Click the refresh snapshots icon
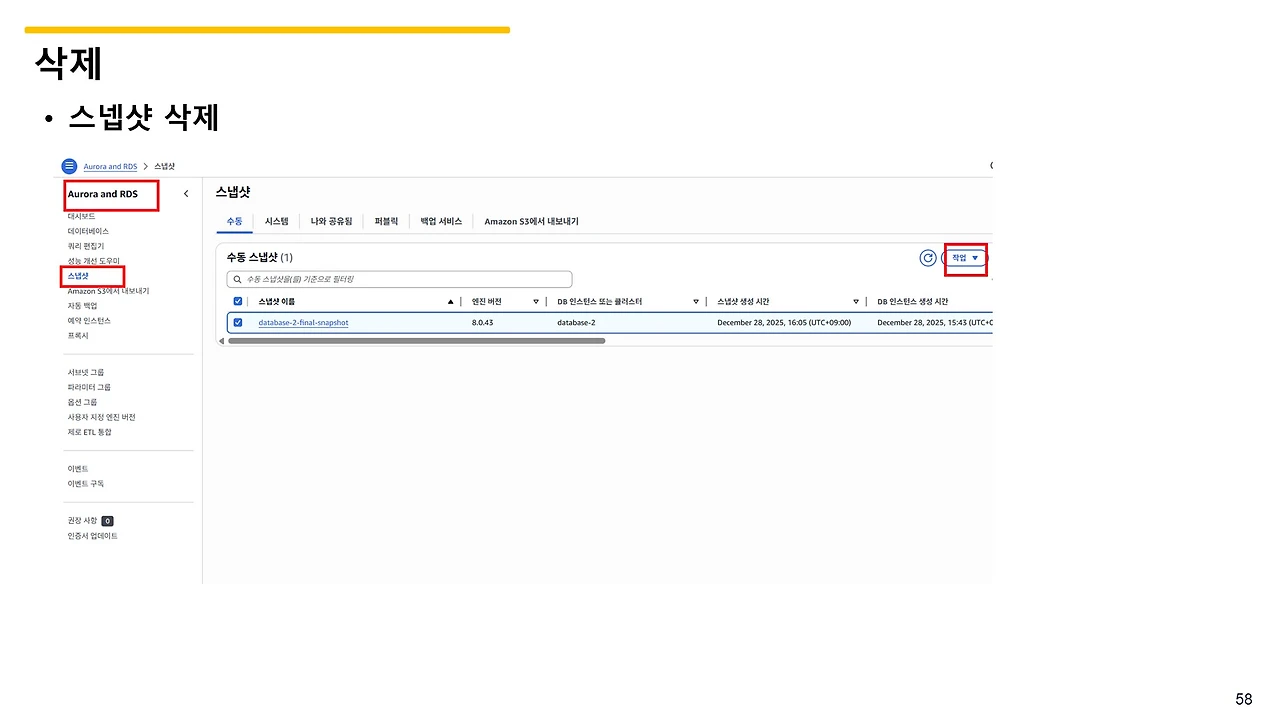Screen dimensions: 1280x720 coord(928,258)
